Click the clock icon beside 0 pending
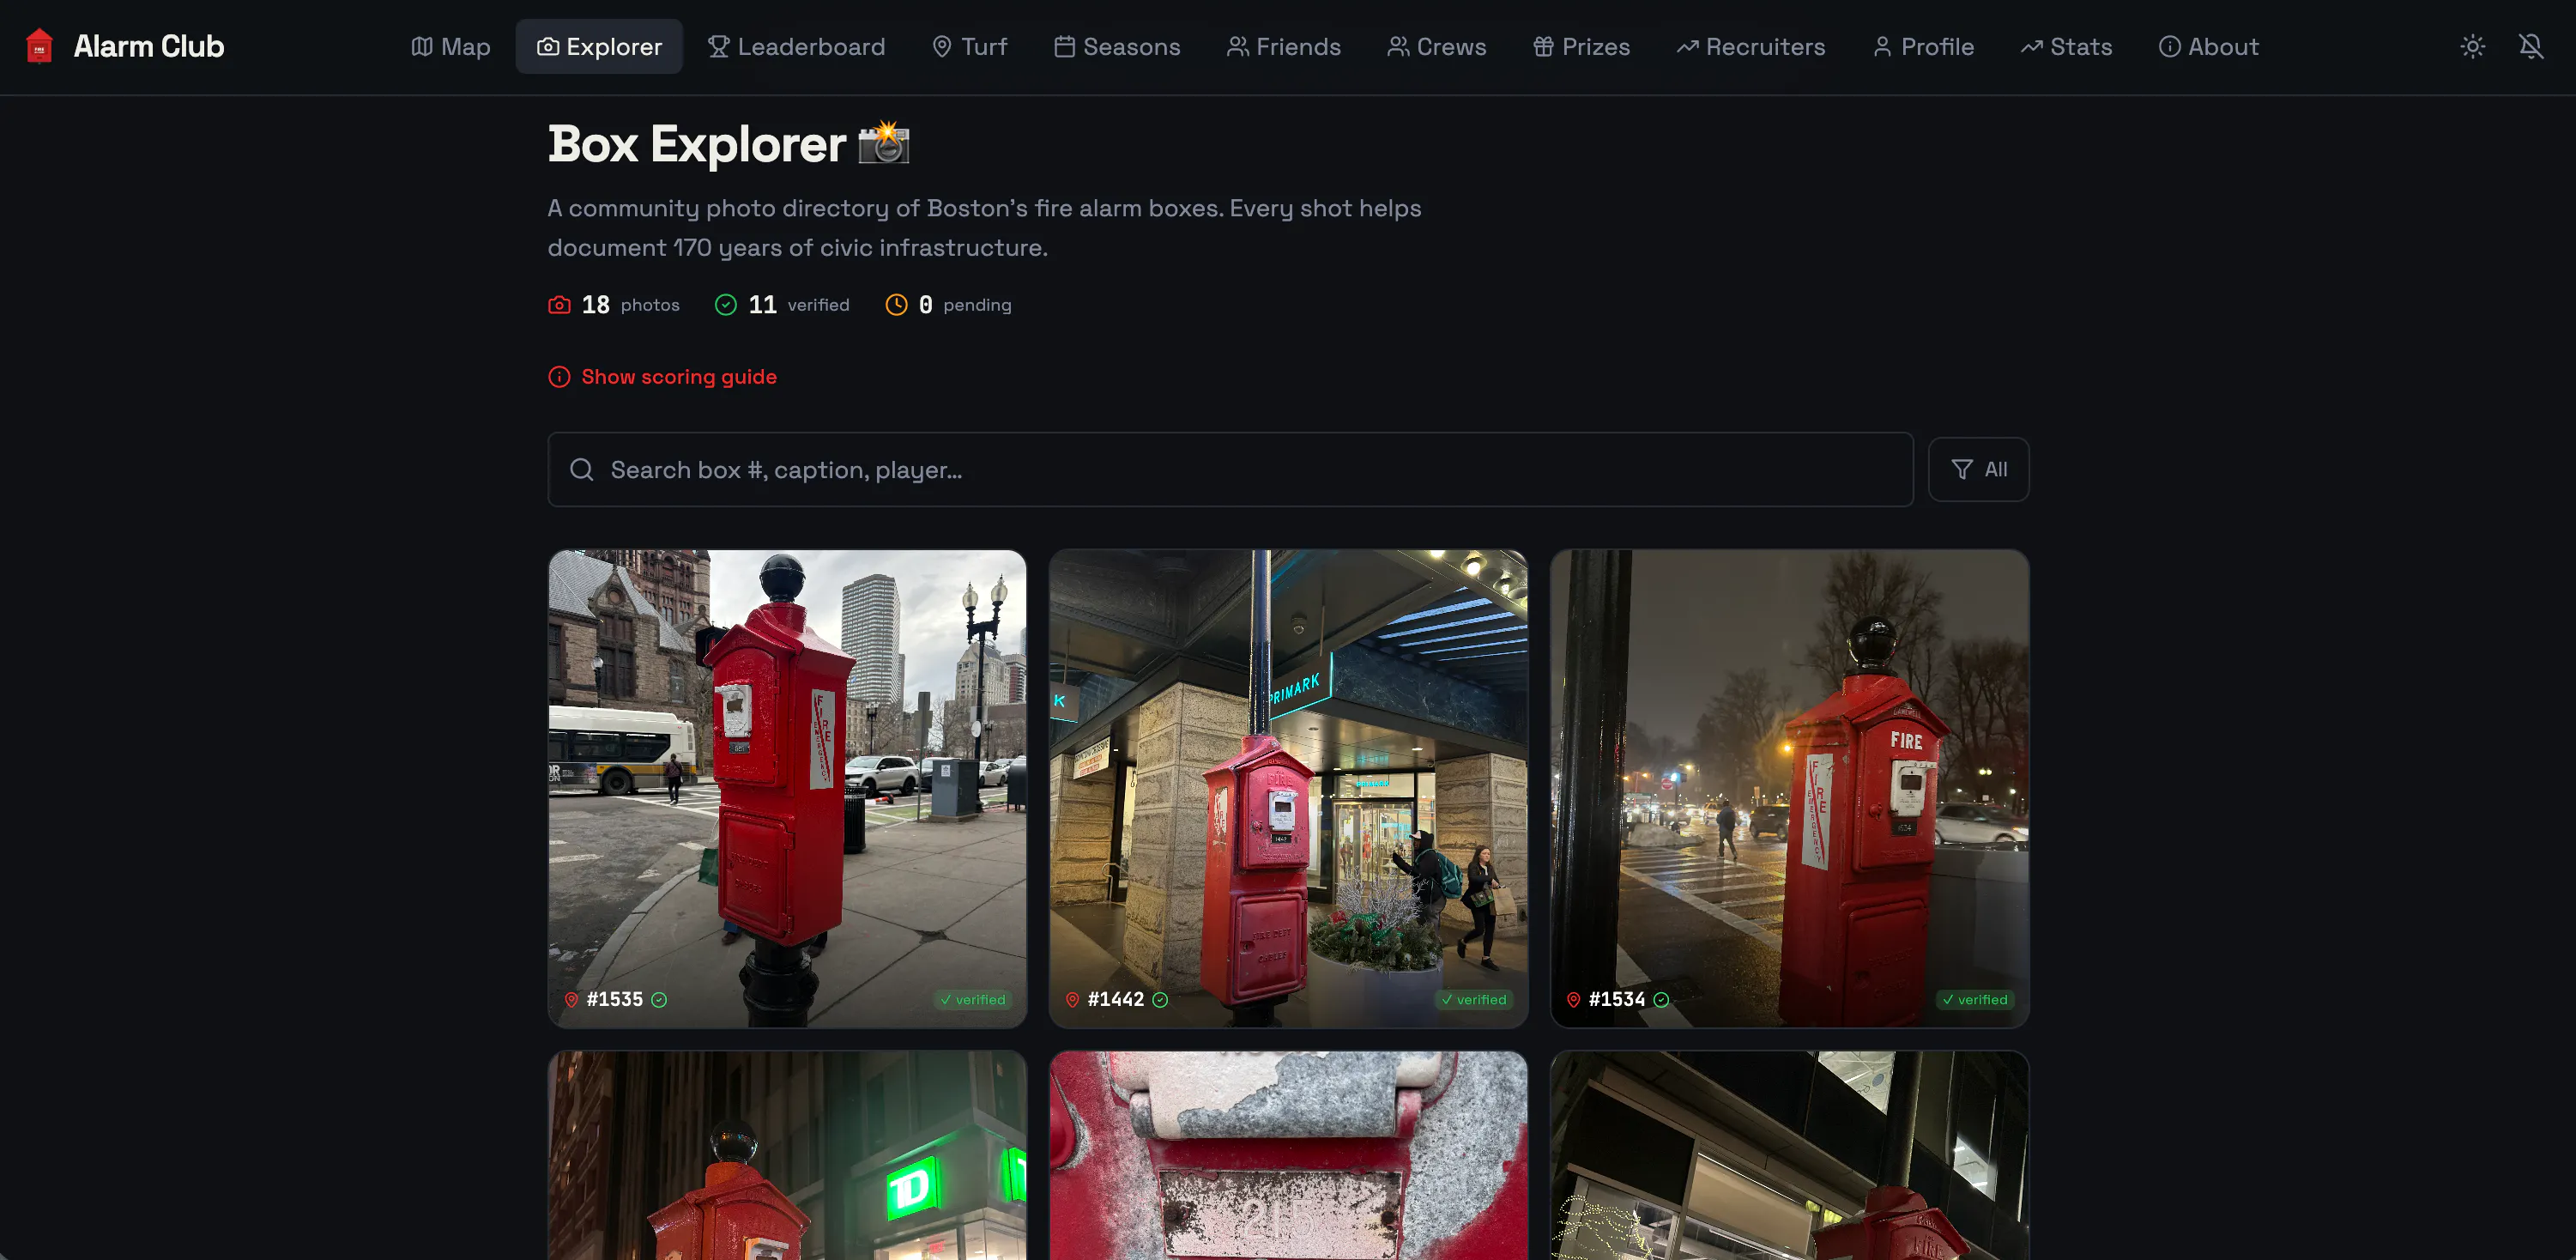The image size is (2576, 1260). coord(896,305)
